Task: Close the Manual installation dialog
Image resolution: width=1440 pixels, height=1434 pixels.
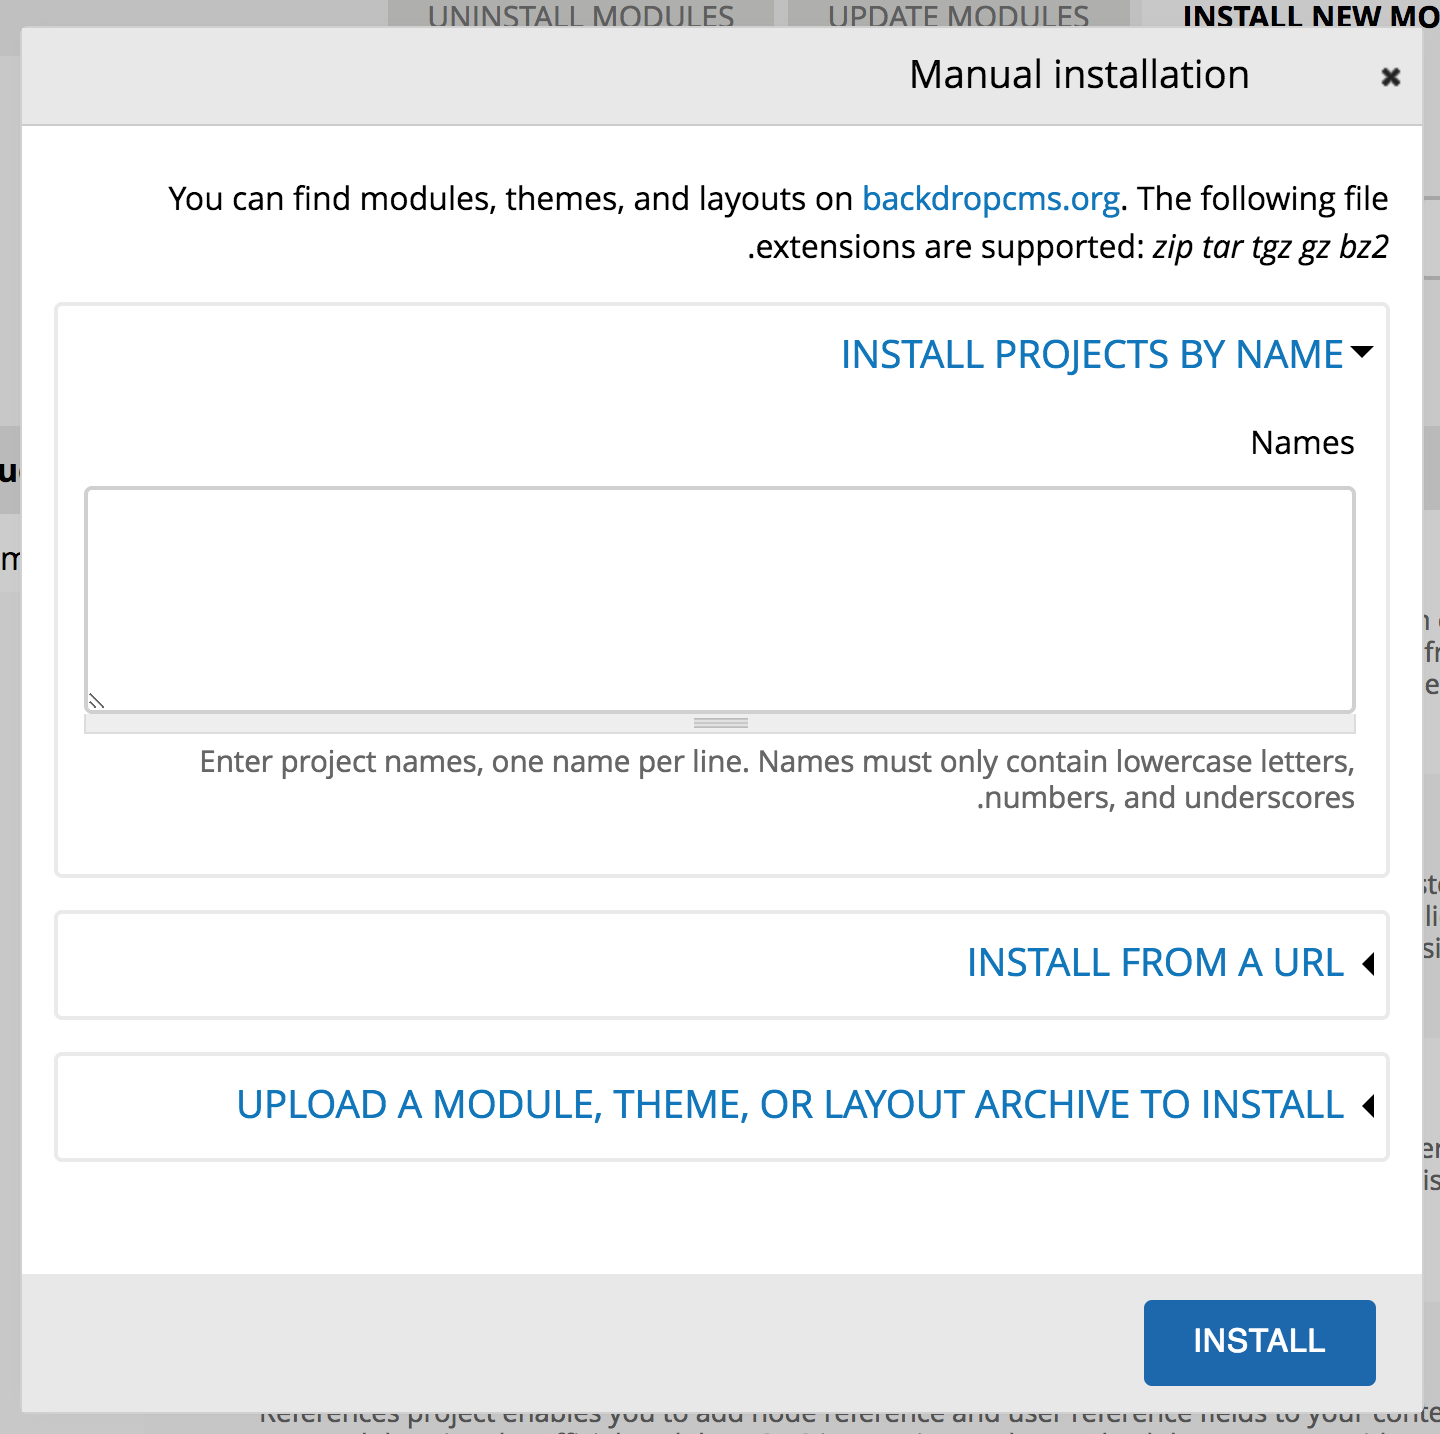Action: [1390, 77]
